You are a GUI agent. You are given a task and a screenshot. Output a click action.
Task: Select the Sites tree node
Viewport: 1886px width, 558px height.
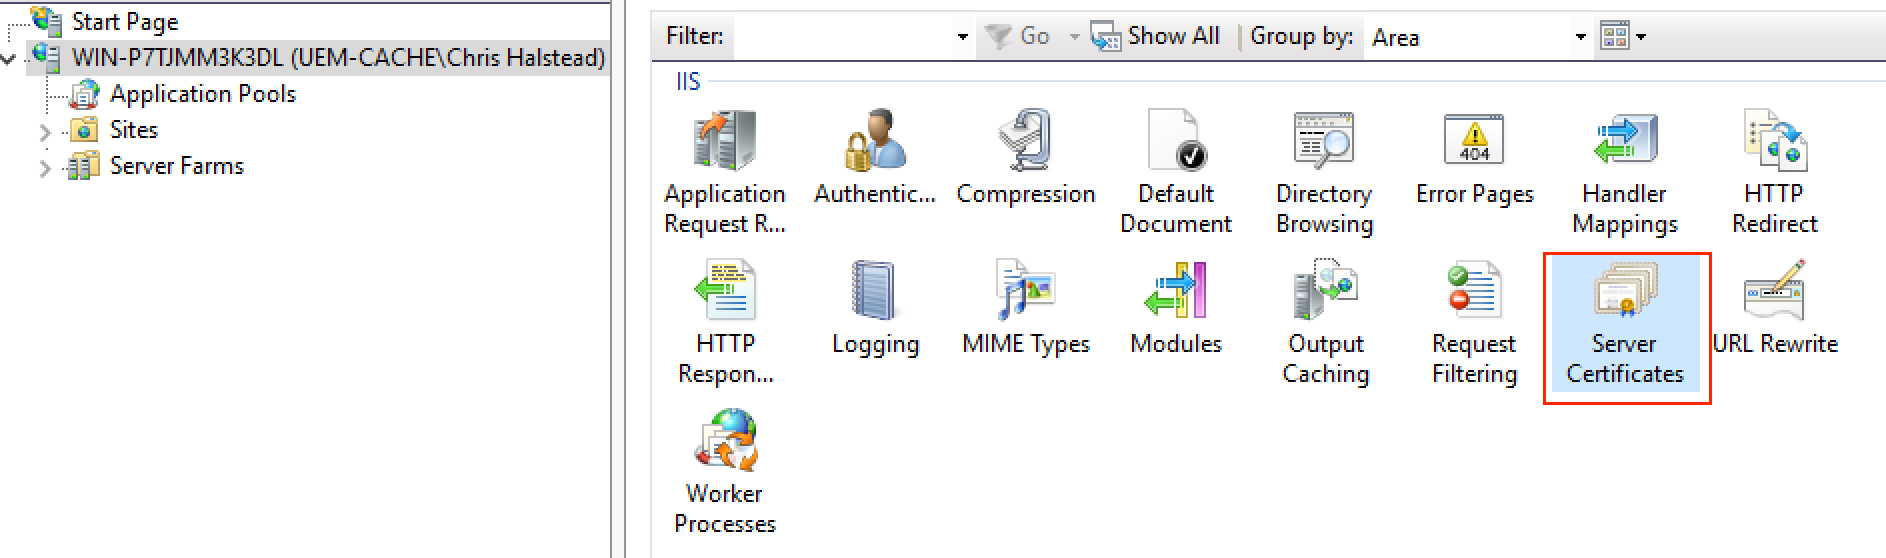pyautogui.click(x=133, y=130)
